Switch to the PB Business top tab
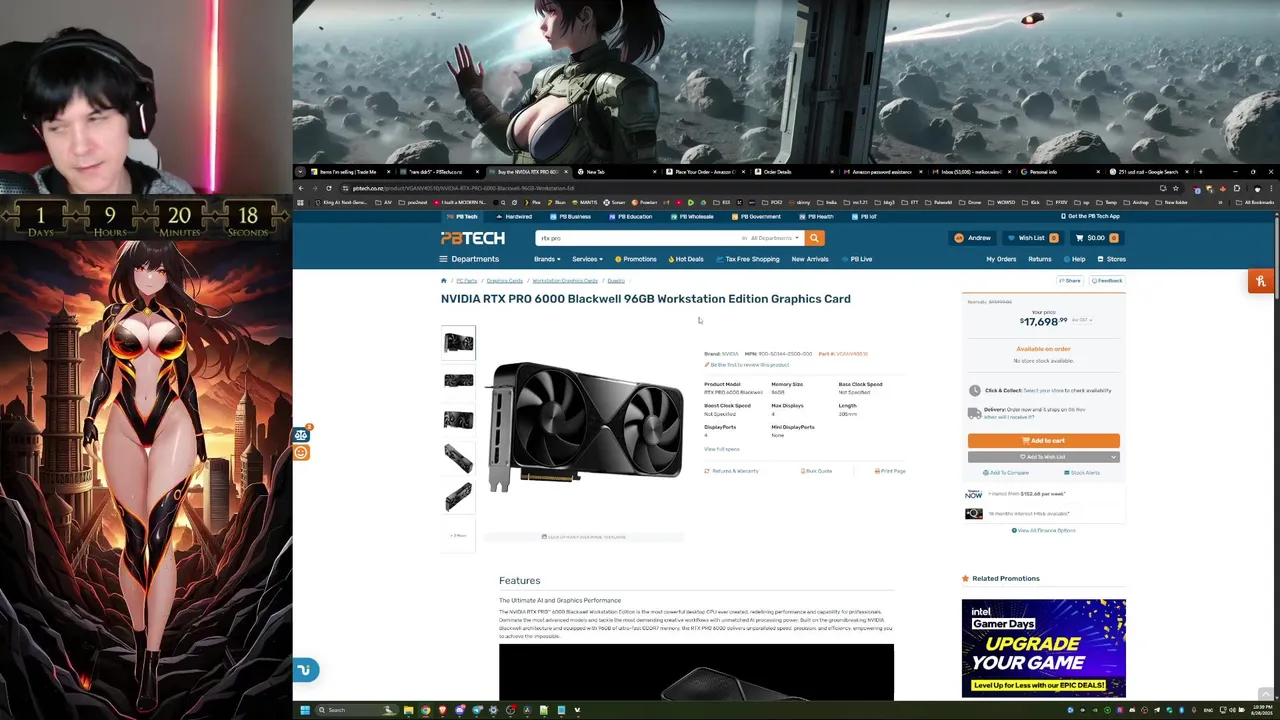1280x720 pixels. click(x=570, y=216)
